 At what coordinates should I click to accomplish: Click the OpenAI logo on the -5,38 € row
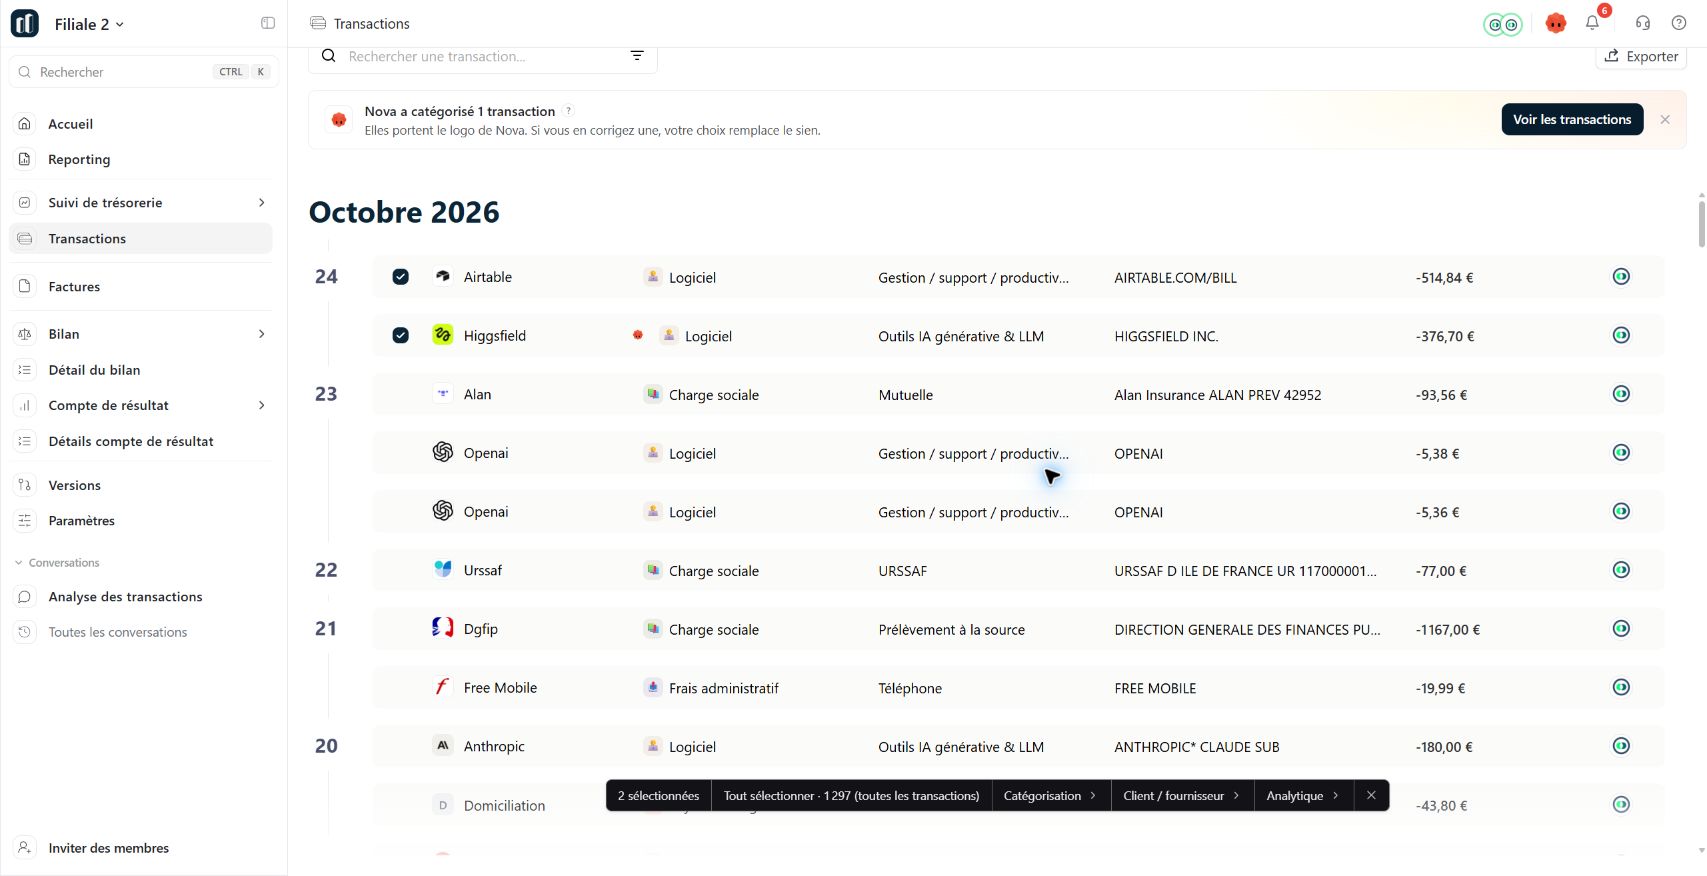click(x=443, y=452)
